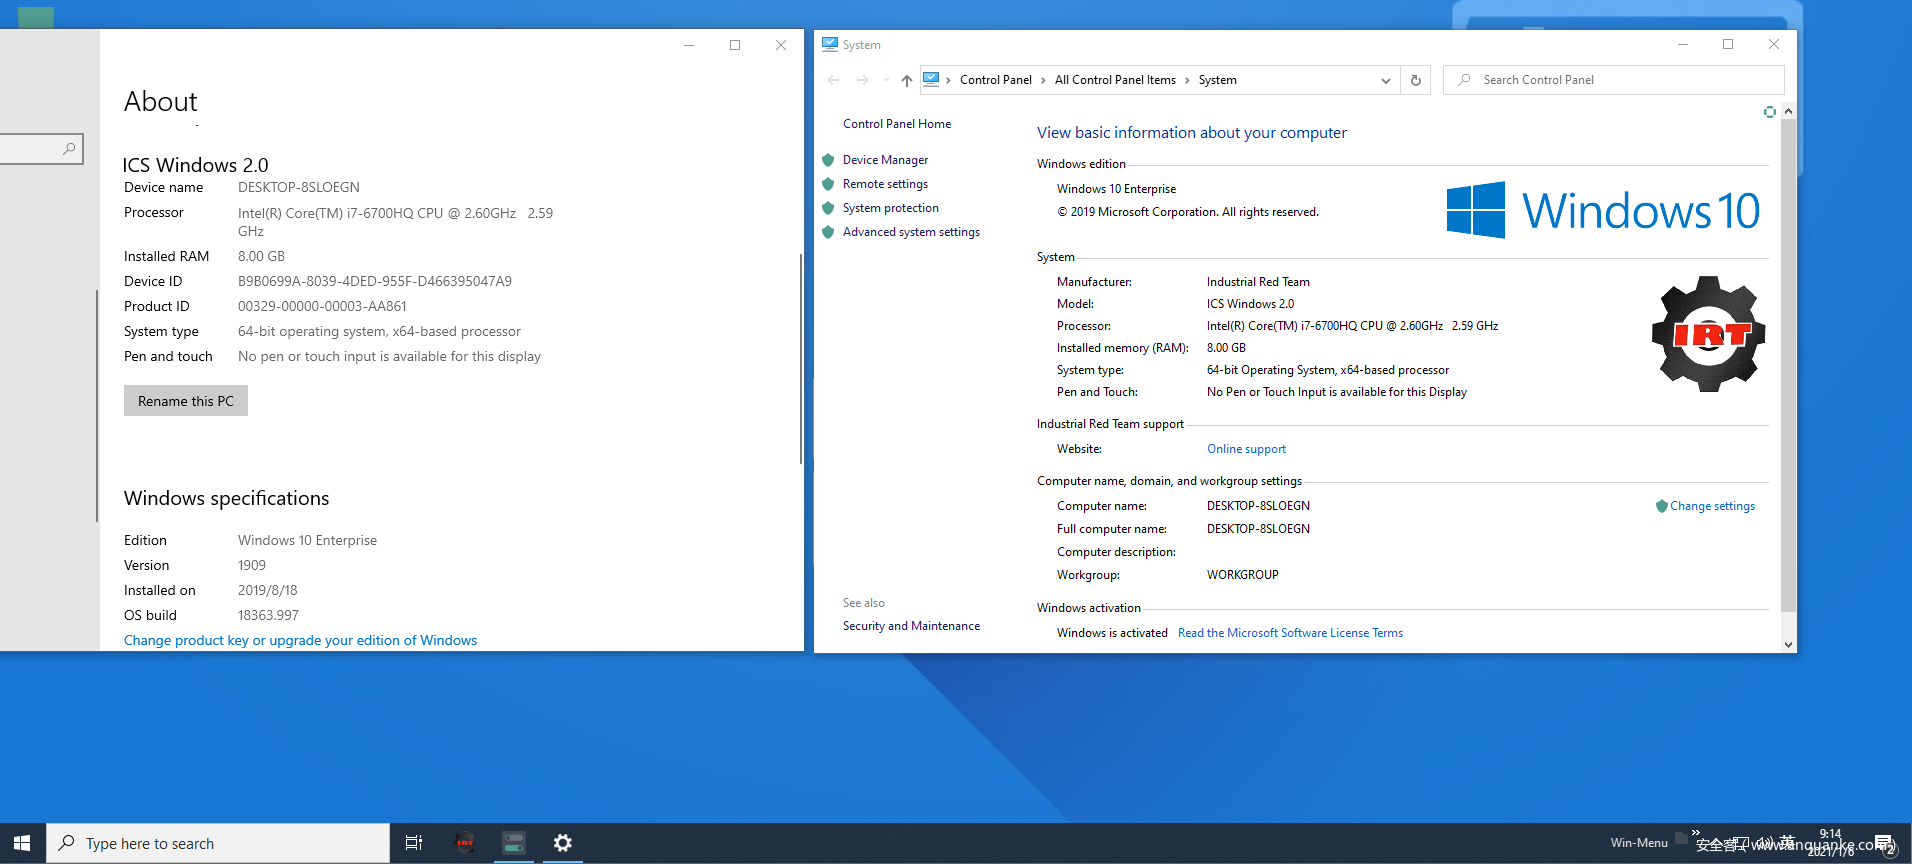Click Windows is activated text
1912x864 pixels.
(1112, 633)
